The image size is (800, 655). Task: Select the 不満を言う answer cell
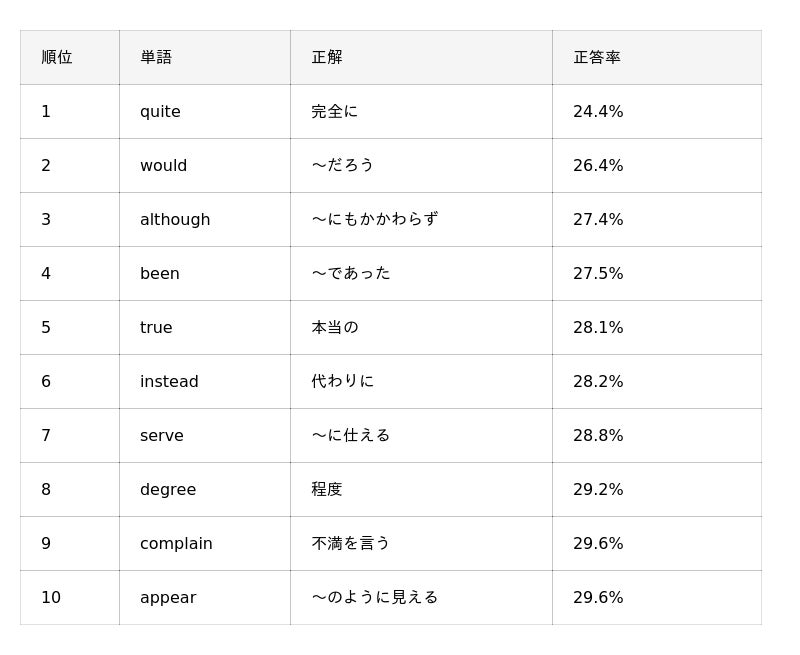[421, 544]
